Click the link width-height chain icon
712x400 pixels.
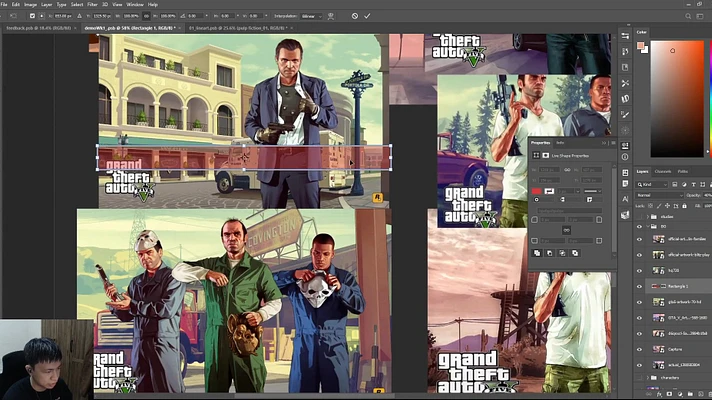(x=146, y=16)
